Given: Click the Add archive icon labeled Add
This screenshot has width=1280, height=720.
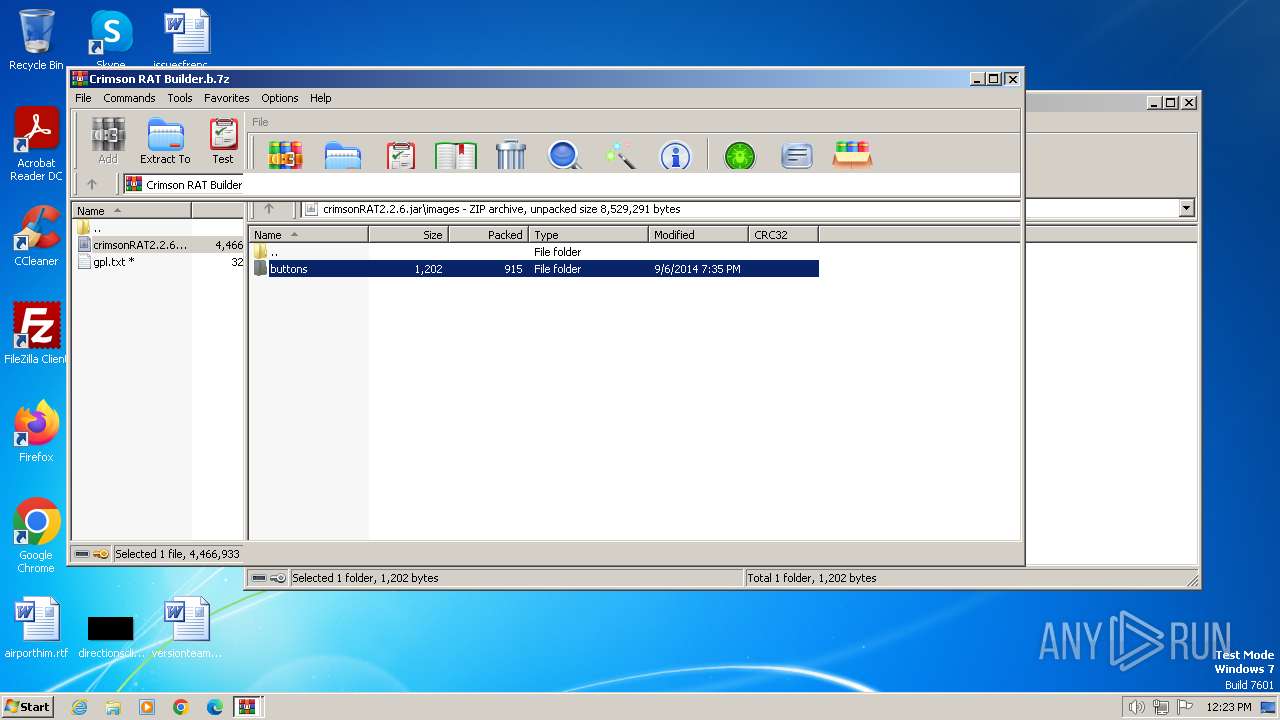Looking at the screenshot, I should click(x=108, y=140).
